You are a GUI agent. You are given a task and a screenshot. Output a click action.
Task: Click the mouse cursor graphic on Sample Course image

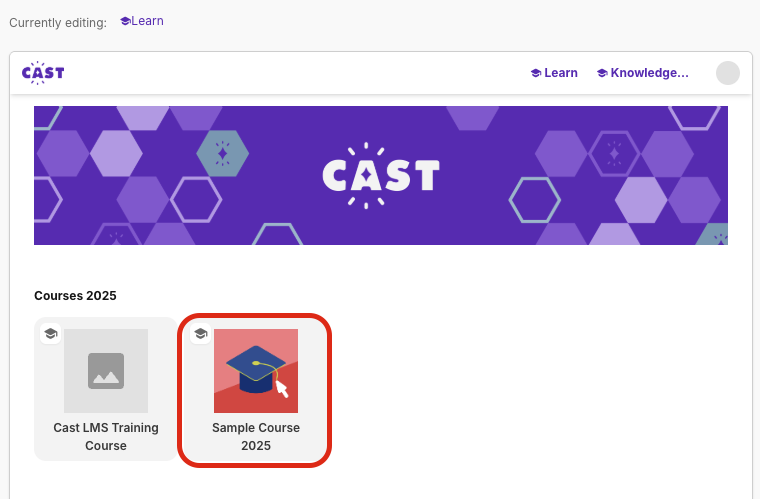click(x=282, y=389)
